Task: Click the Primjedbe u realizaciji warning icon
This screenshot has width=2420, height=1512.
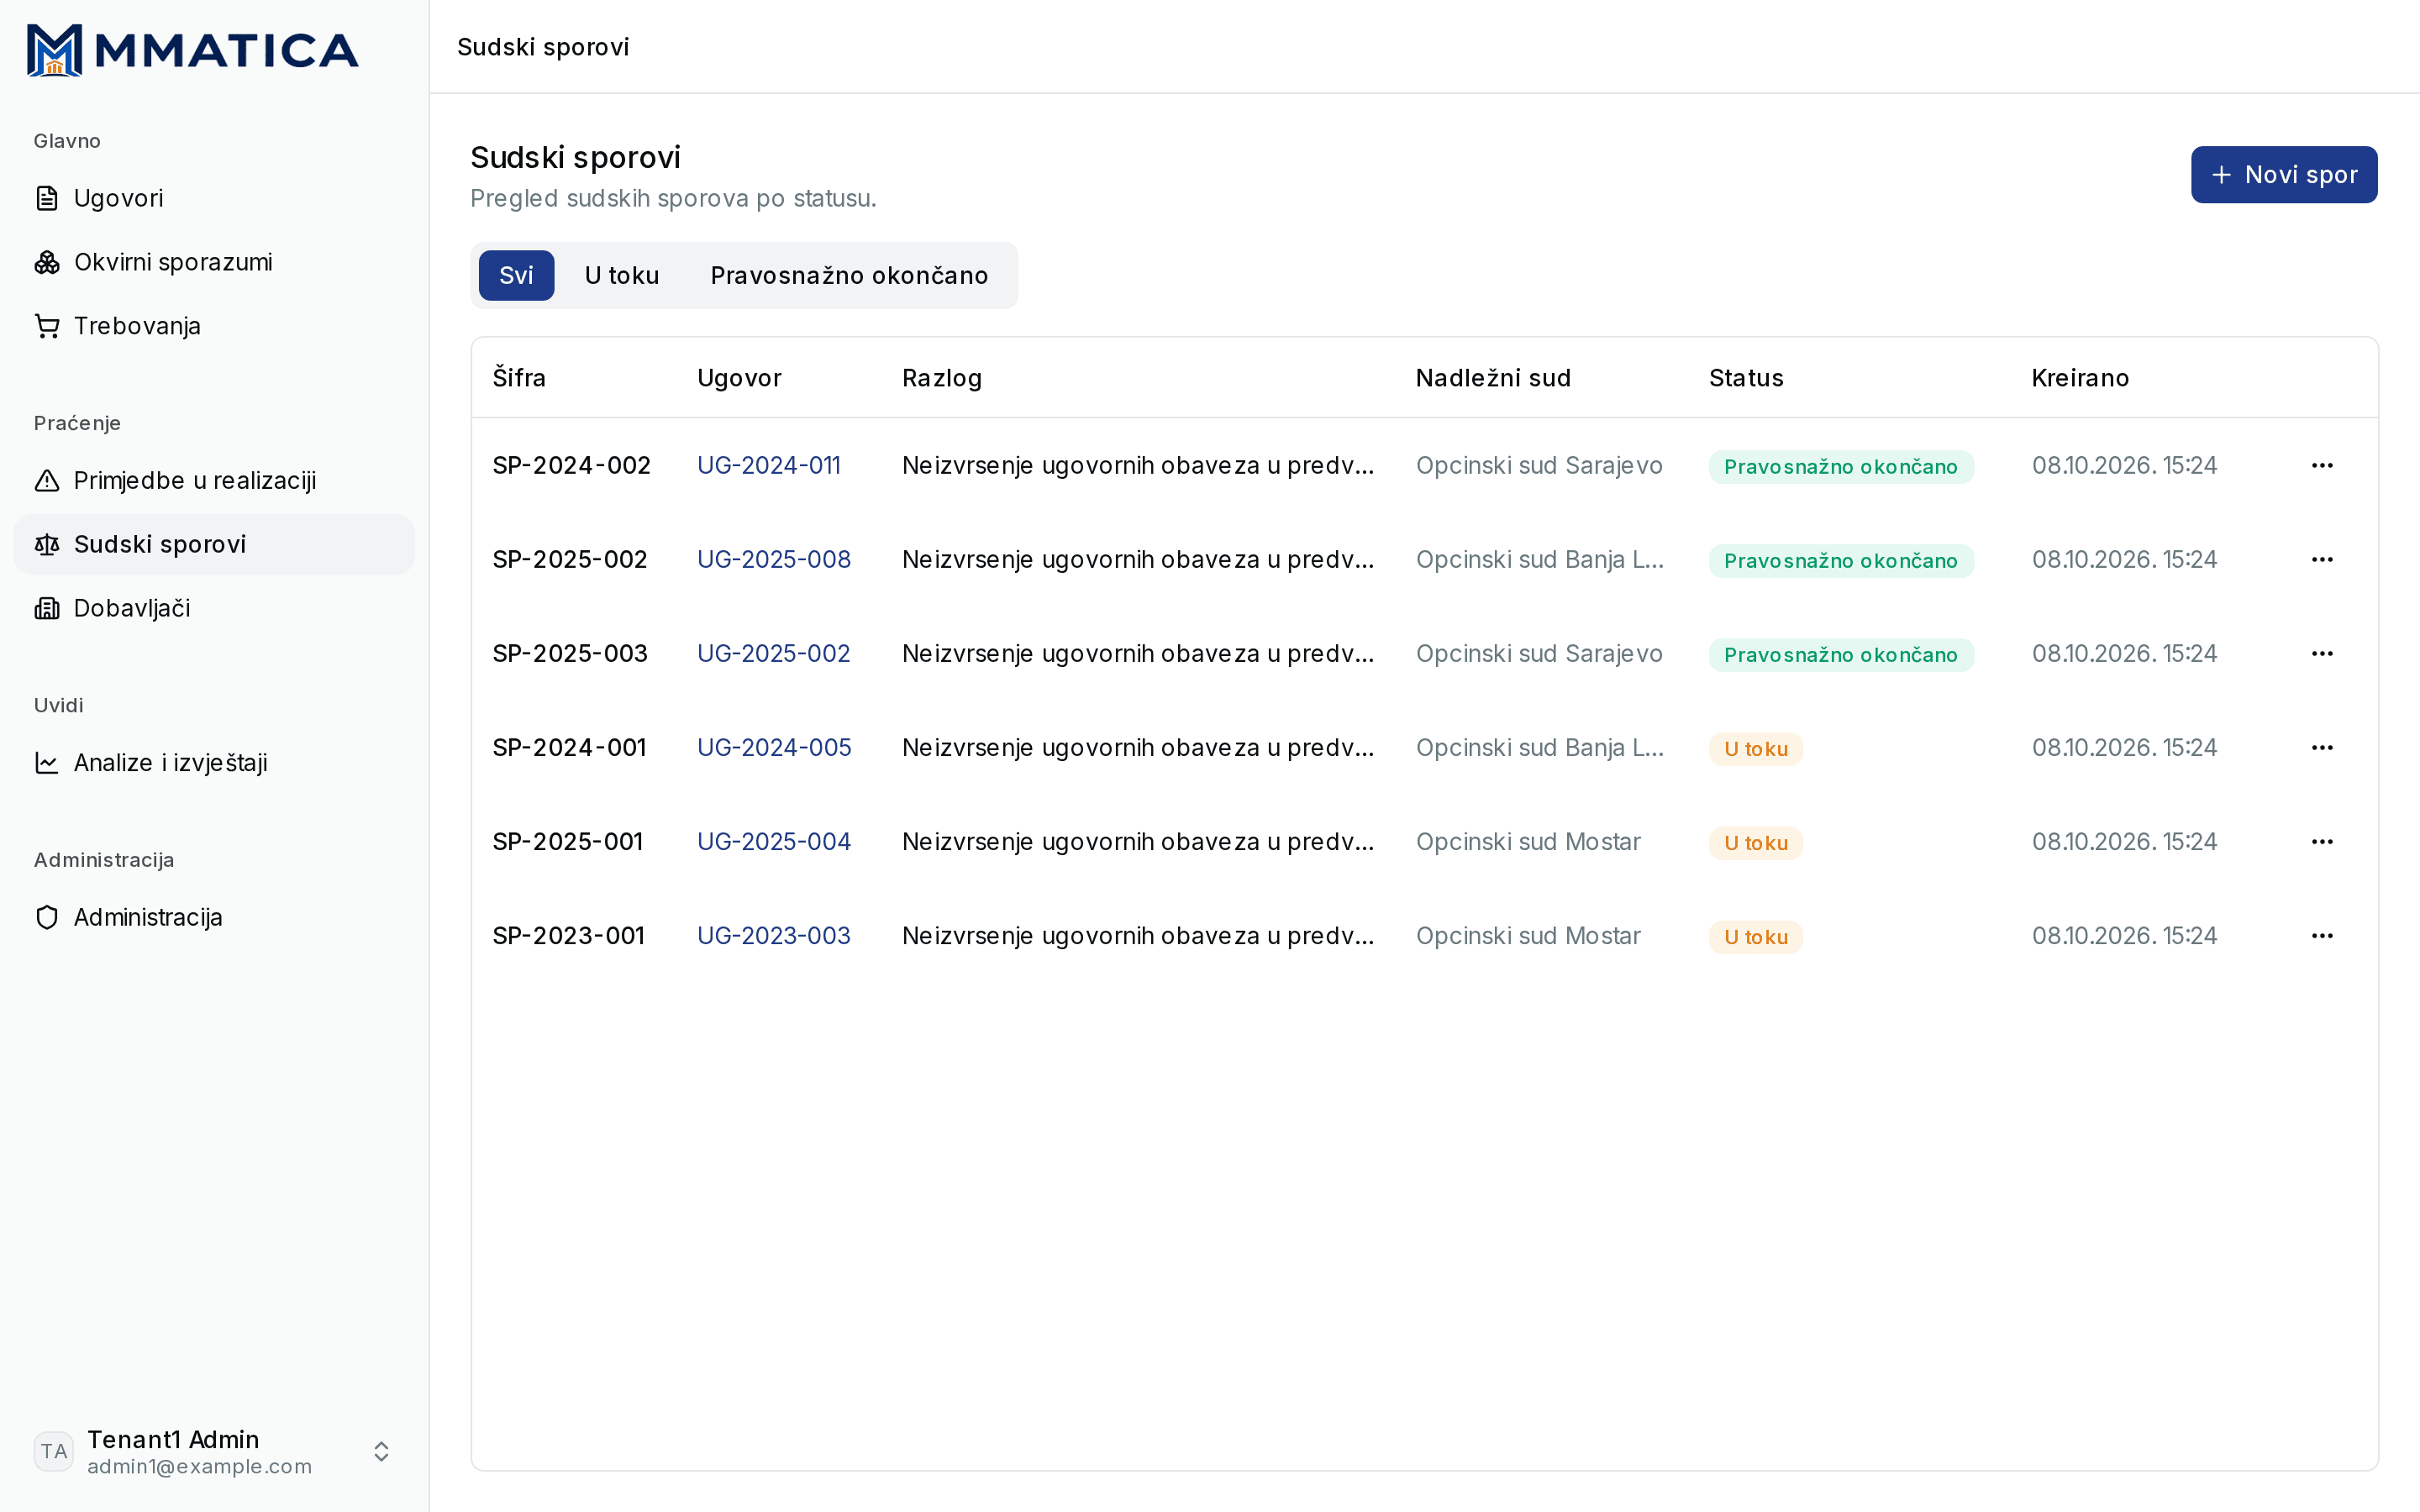Action: [x=47, y=481]
